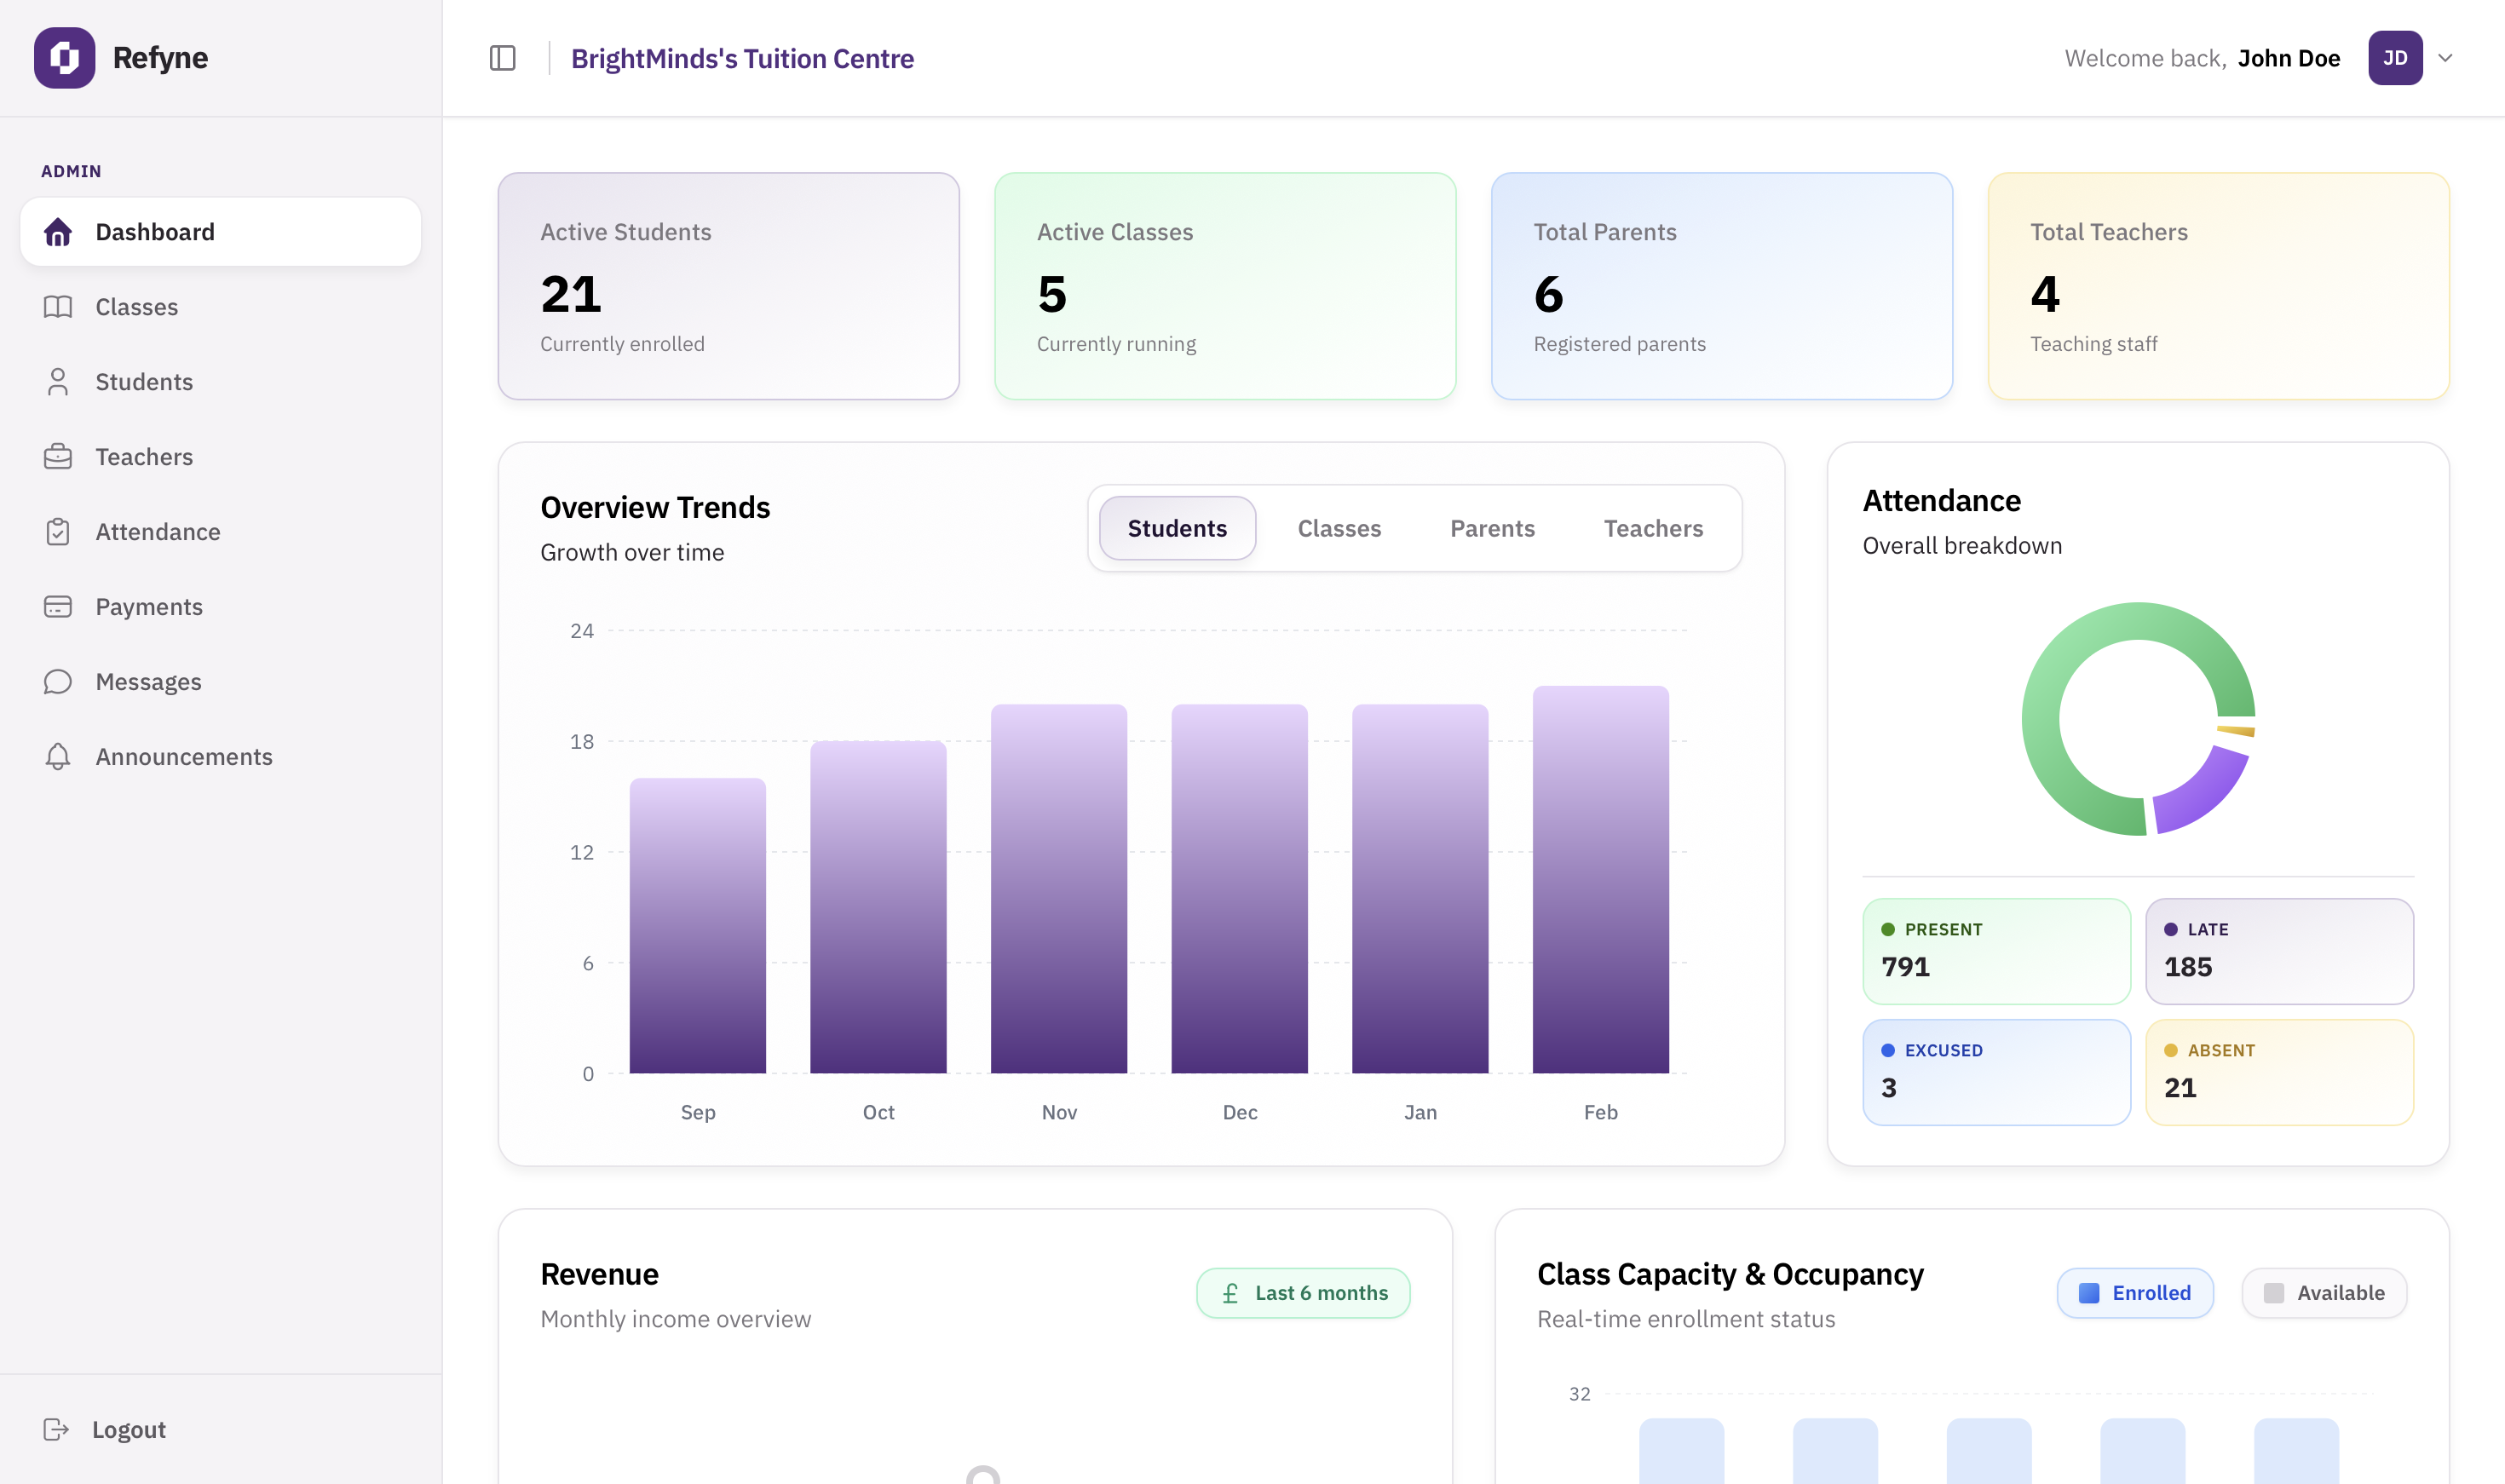Select the Parents tab in Overview Trends
The height and width of the screenshot is (1484, 2505).
[1492, 528]
